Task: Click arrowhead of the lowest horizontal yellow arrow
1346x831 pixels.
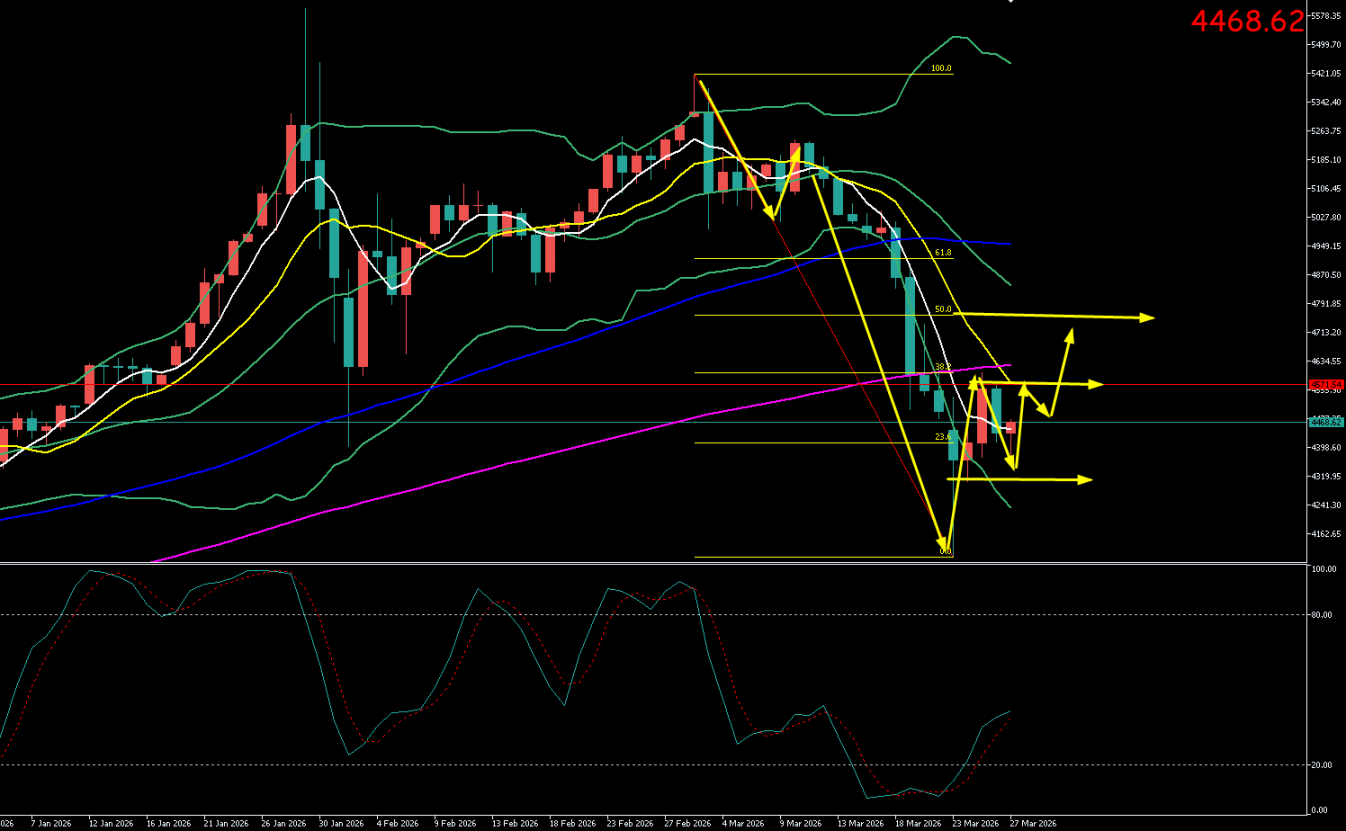Action: (1087, 480)
